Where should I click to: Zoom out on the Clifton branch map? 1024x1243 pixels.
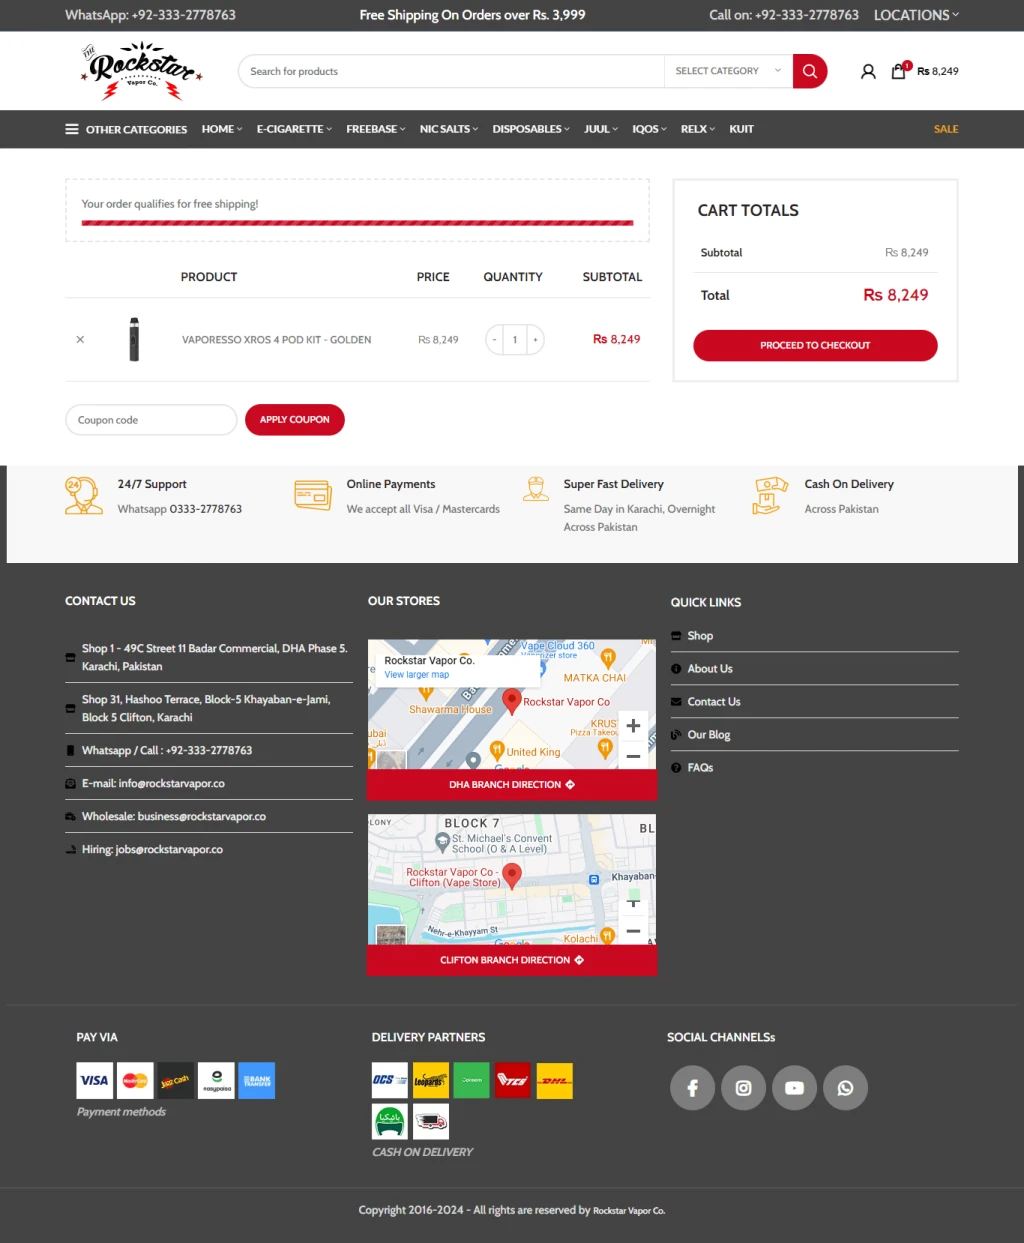coord(633,931)
